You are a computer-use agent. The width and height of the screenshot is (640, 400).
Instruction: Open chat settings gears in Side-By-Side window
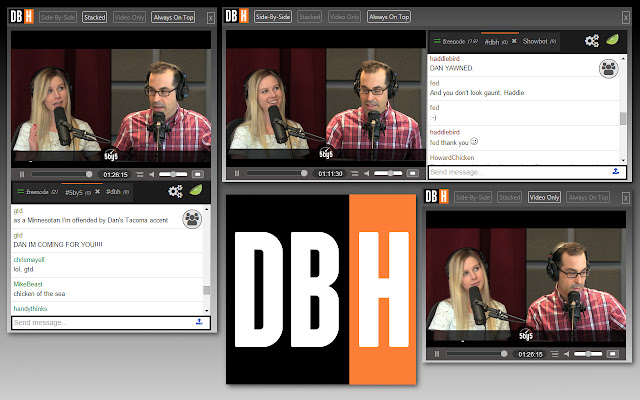[x=592, y=40]
